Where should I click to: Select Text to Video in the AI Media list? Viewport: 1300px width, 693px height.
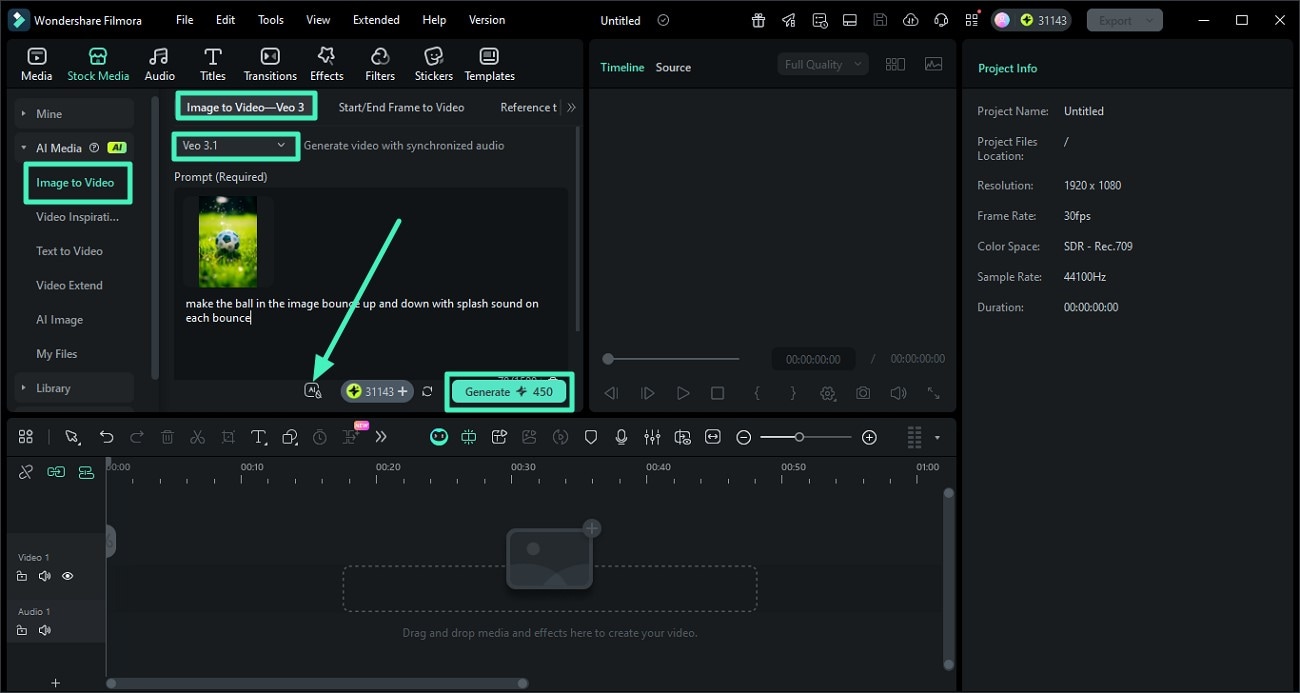pyautogui.click(x=69, y=250)
